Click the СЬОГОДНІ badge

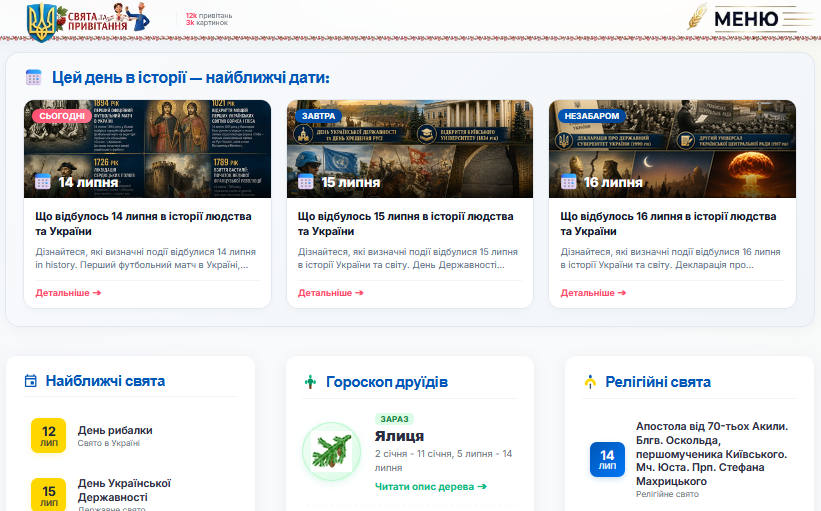click(x=62, y=116)
